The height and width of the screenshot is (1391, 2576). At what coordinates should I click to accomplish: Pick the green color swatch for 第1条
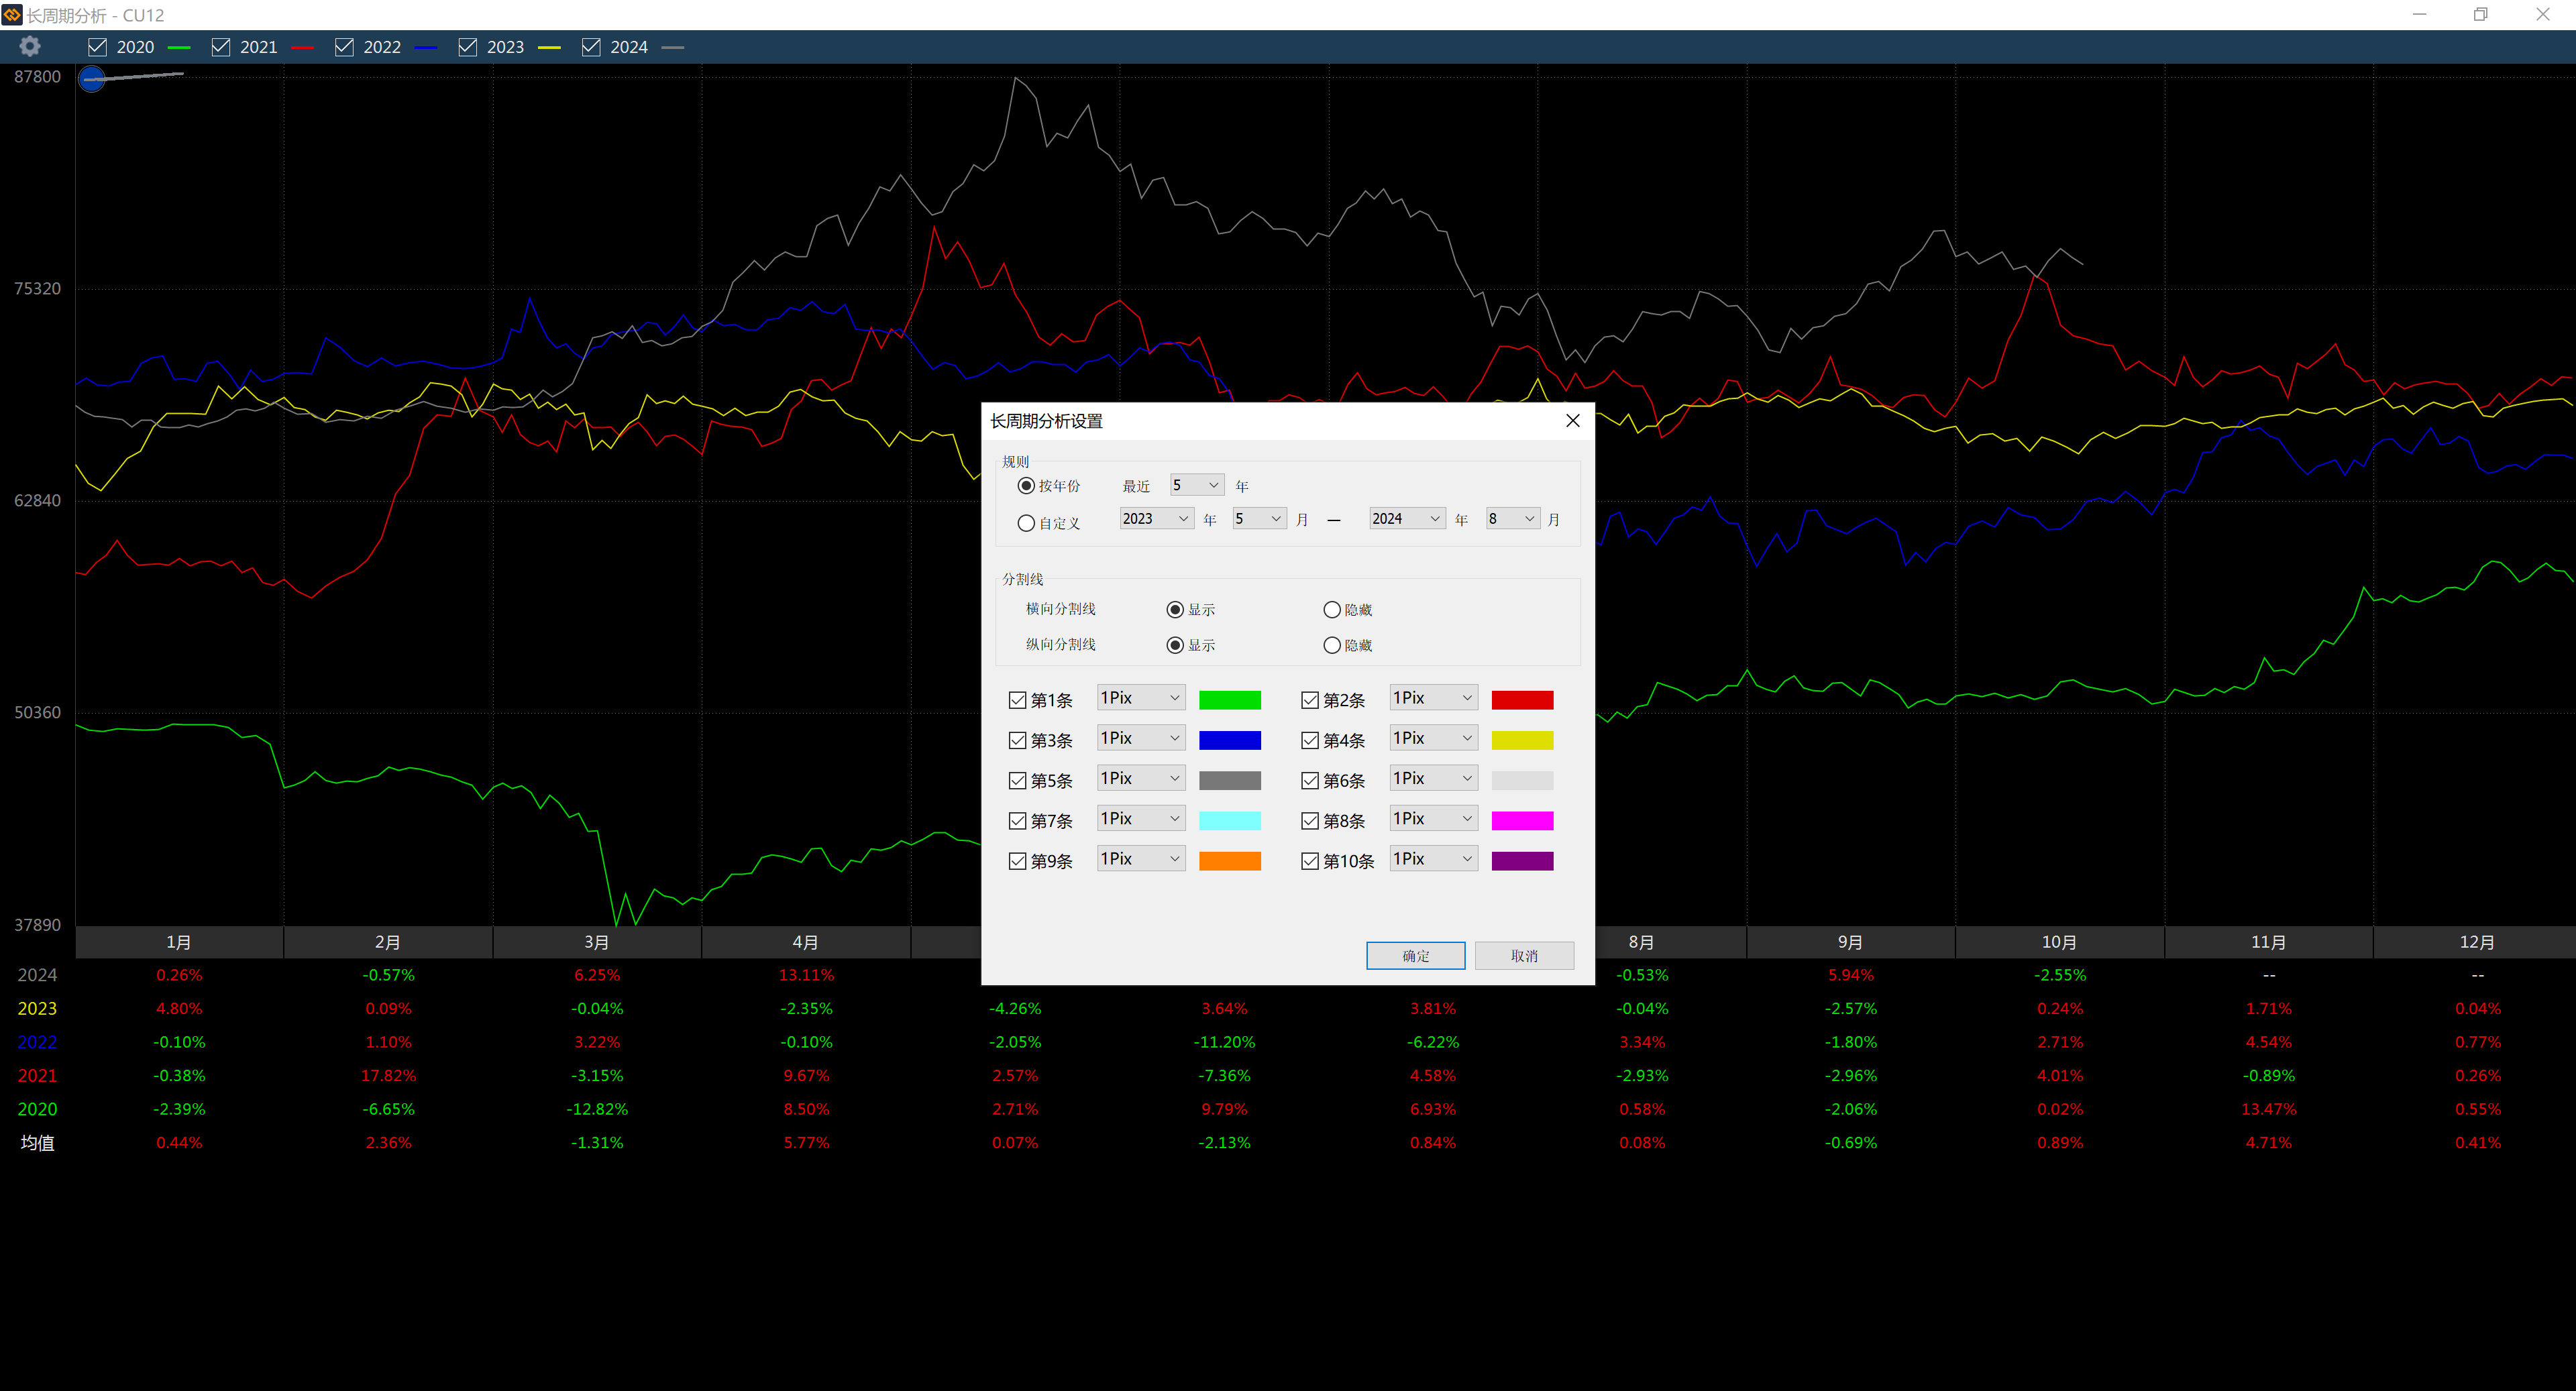click(x=1230, y=700)
